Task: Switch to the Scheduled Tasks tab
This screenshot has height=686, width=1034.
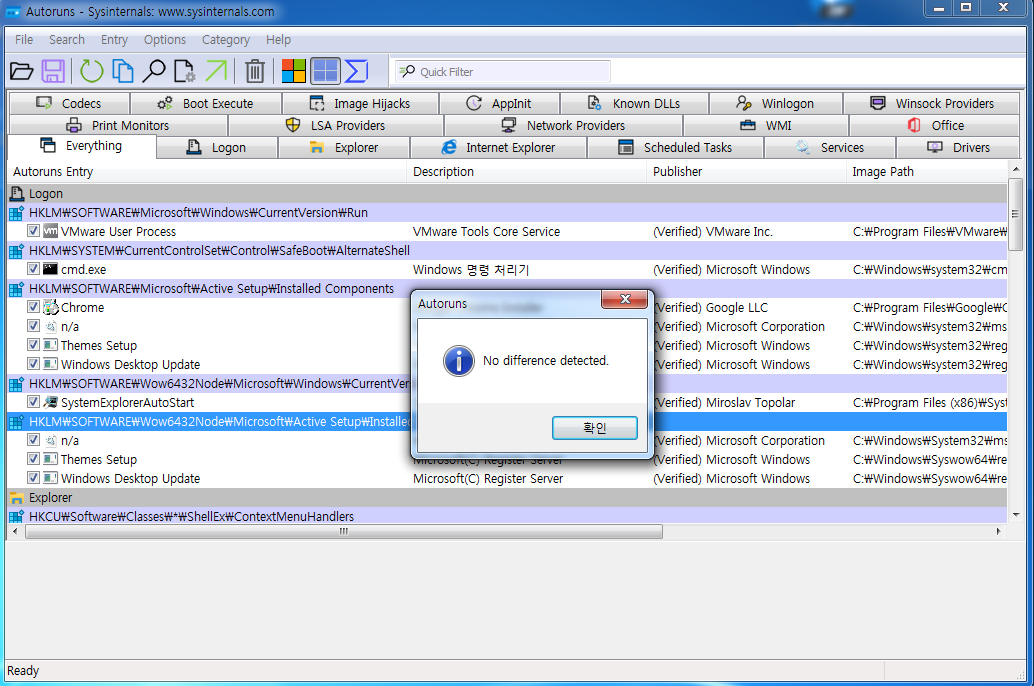Action: (675, 148)
